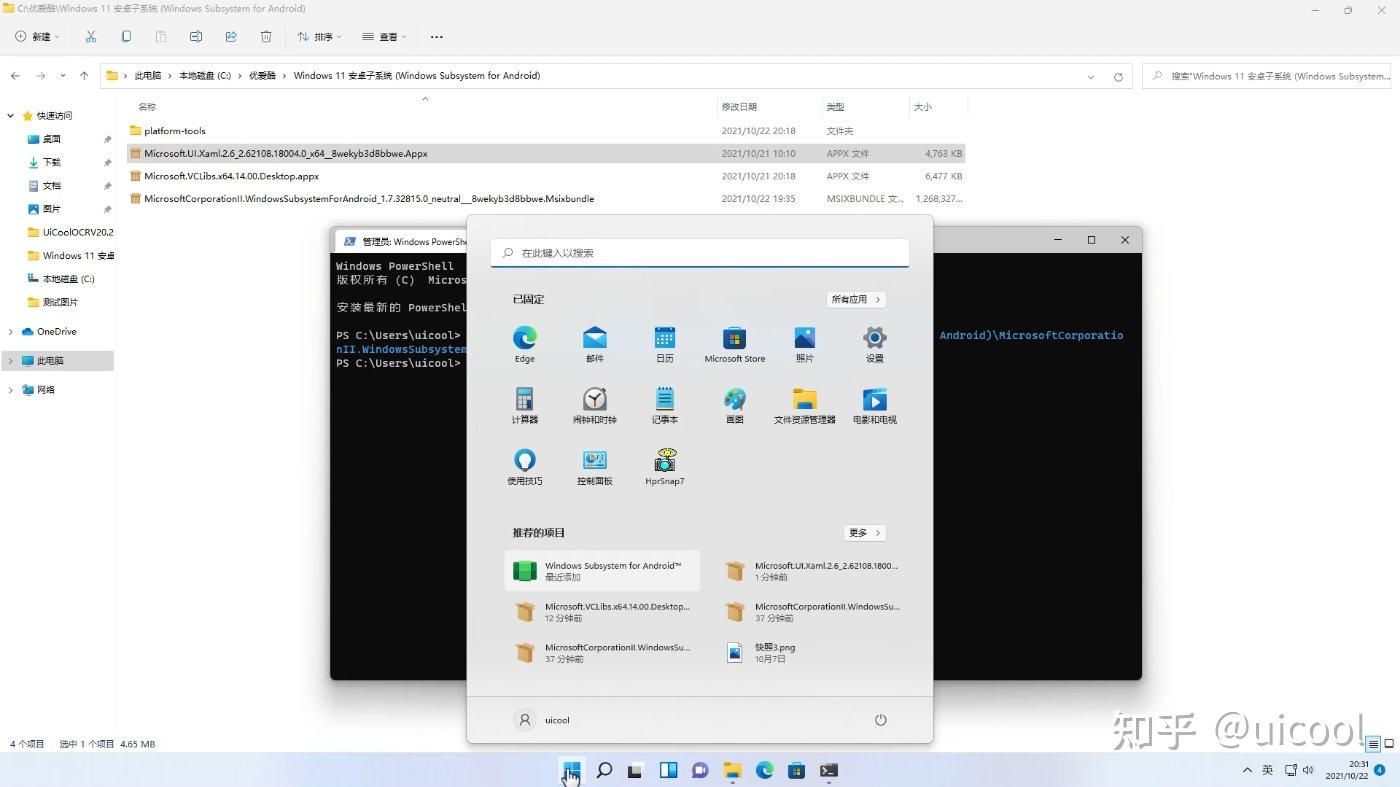Open the View (查看) dropdown
Viewport: 1400px width, 787px height.
[x=384, y=37]
